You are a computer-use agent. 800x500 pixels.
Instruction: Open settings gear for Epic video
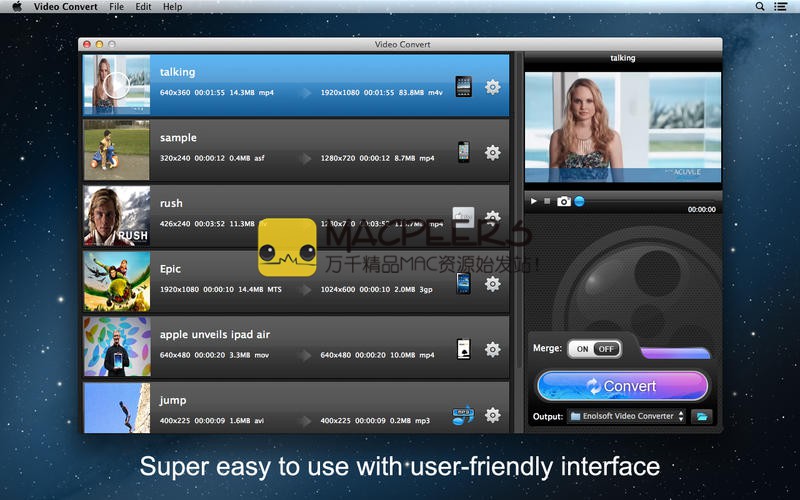coord(492,284)
